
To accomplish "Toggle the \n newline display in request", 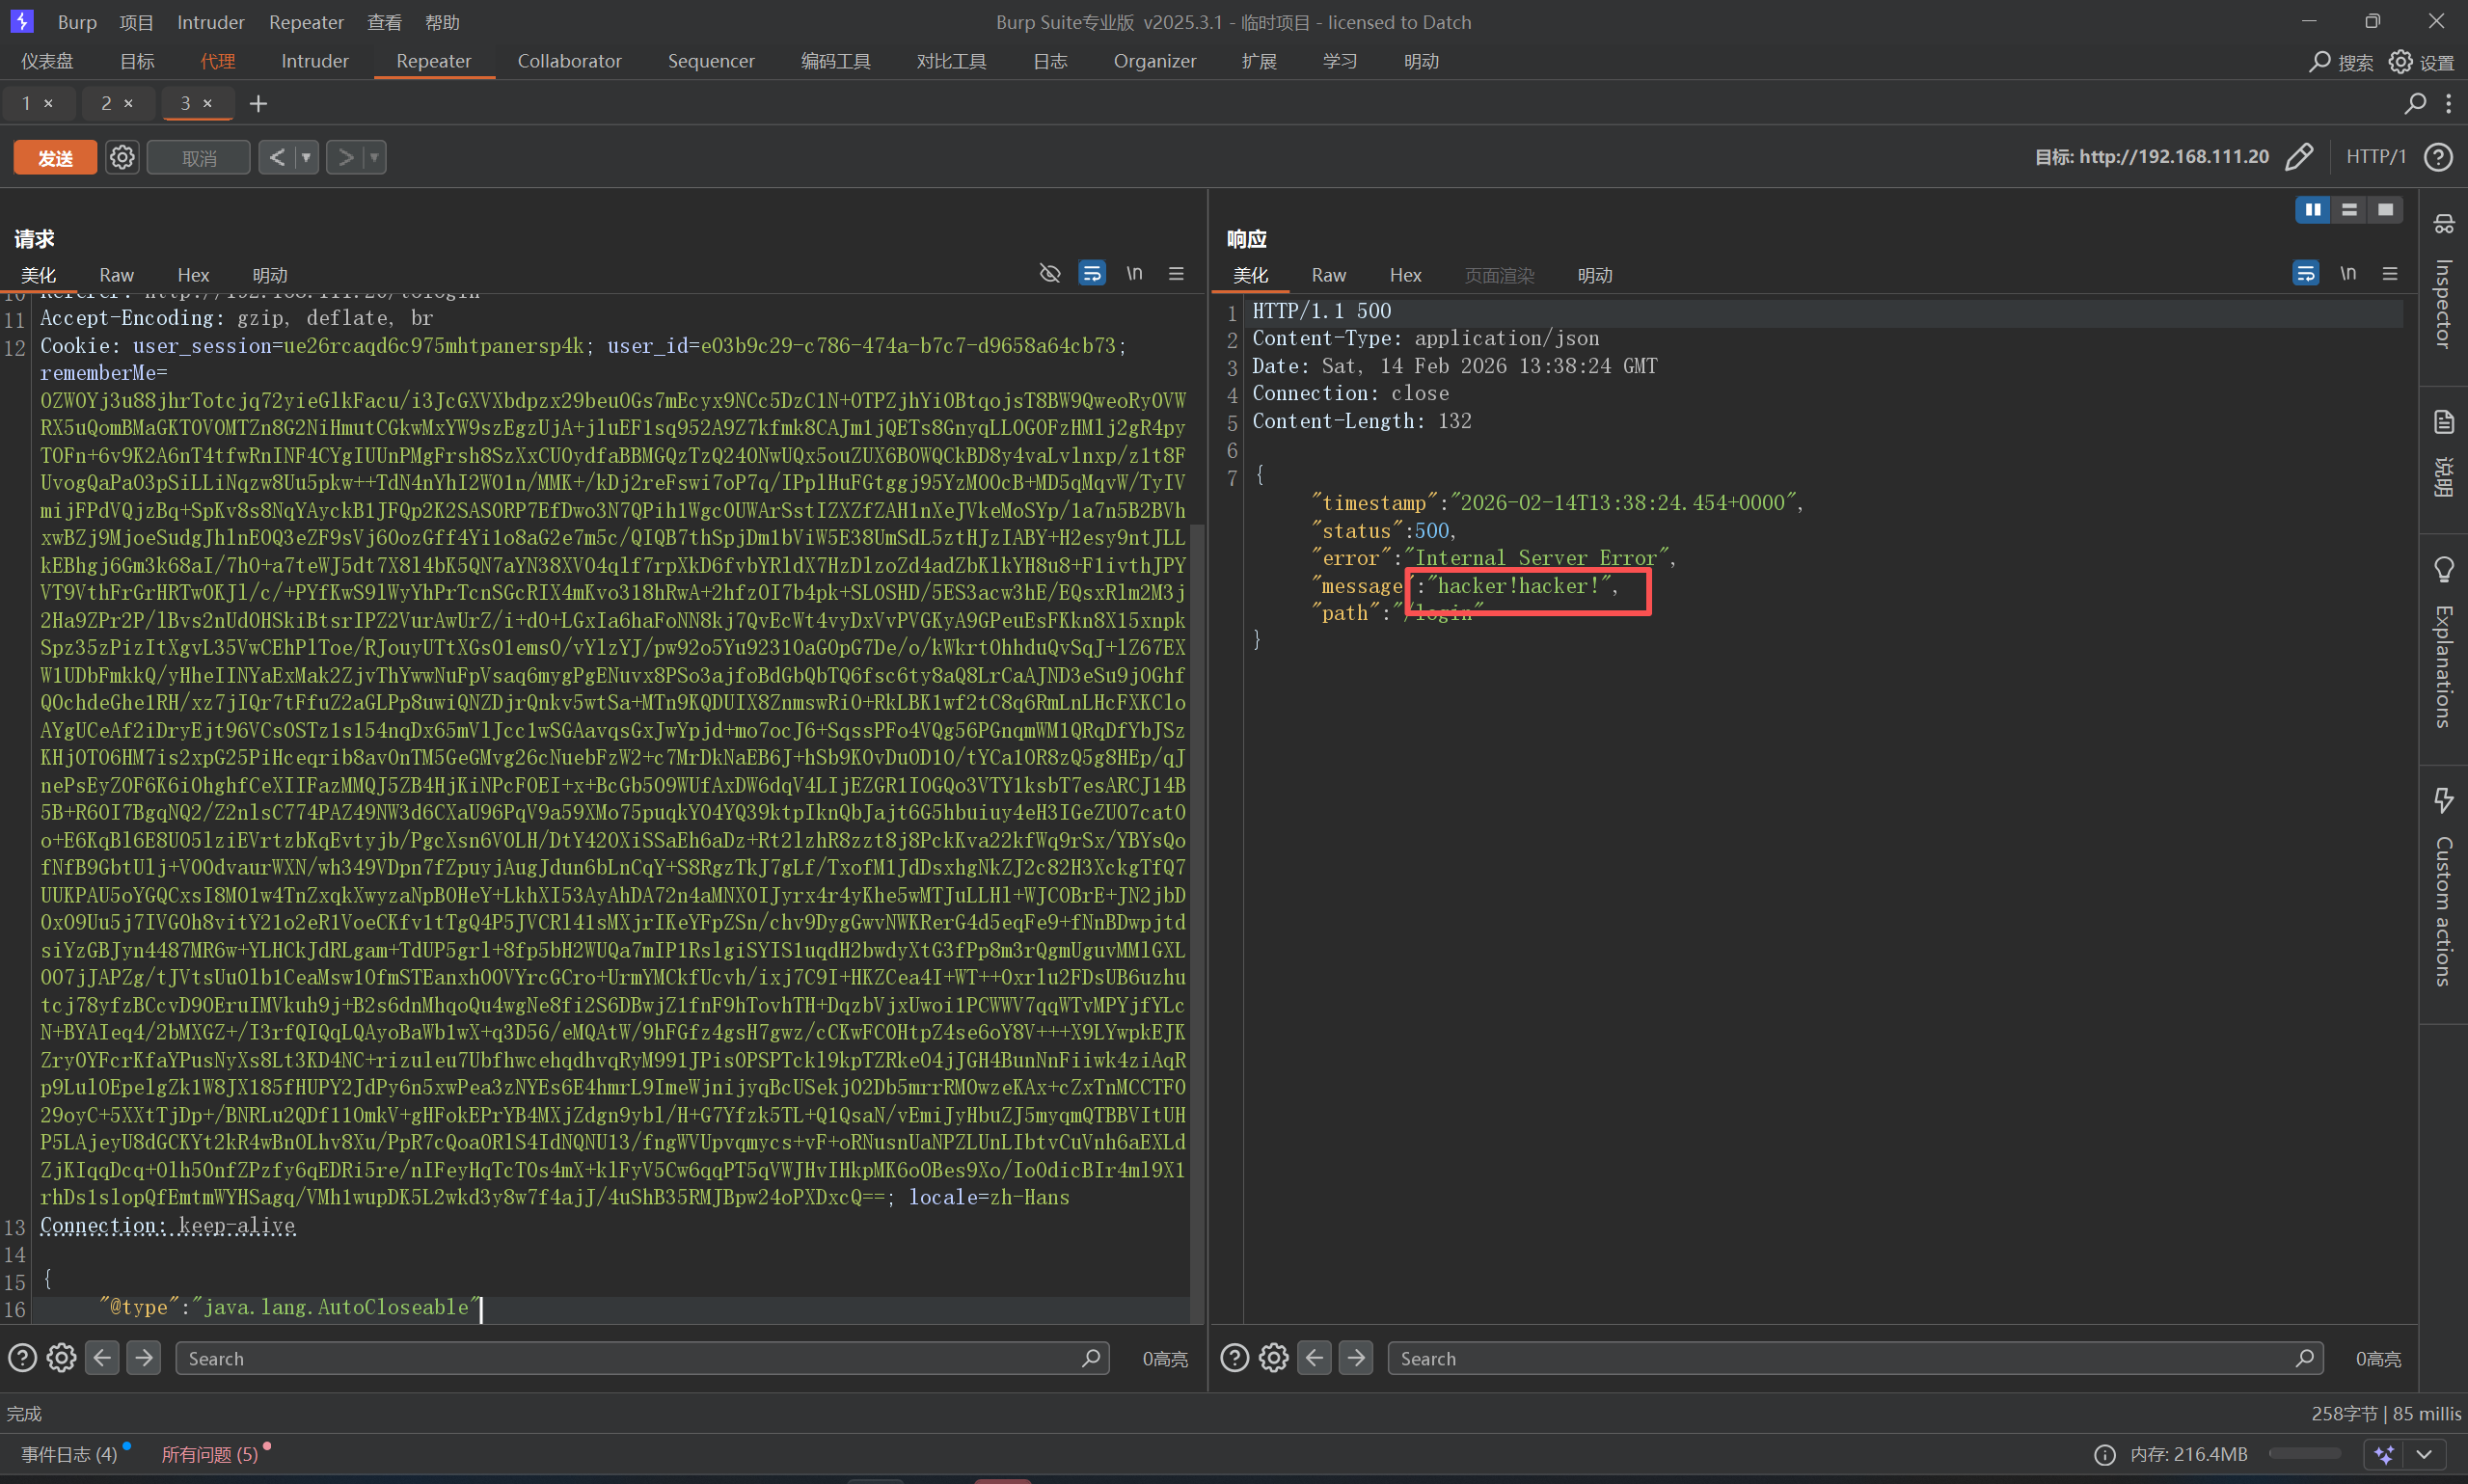I will 1134,273.
